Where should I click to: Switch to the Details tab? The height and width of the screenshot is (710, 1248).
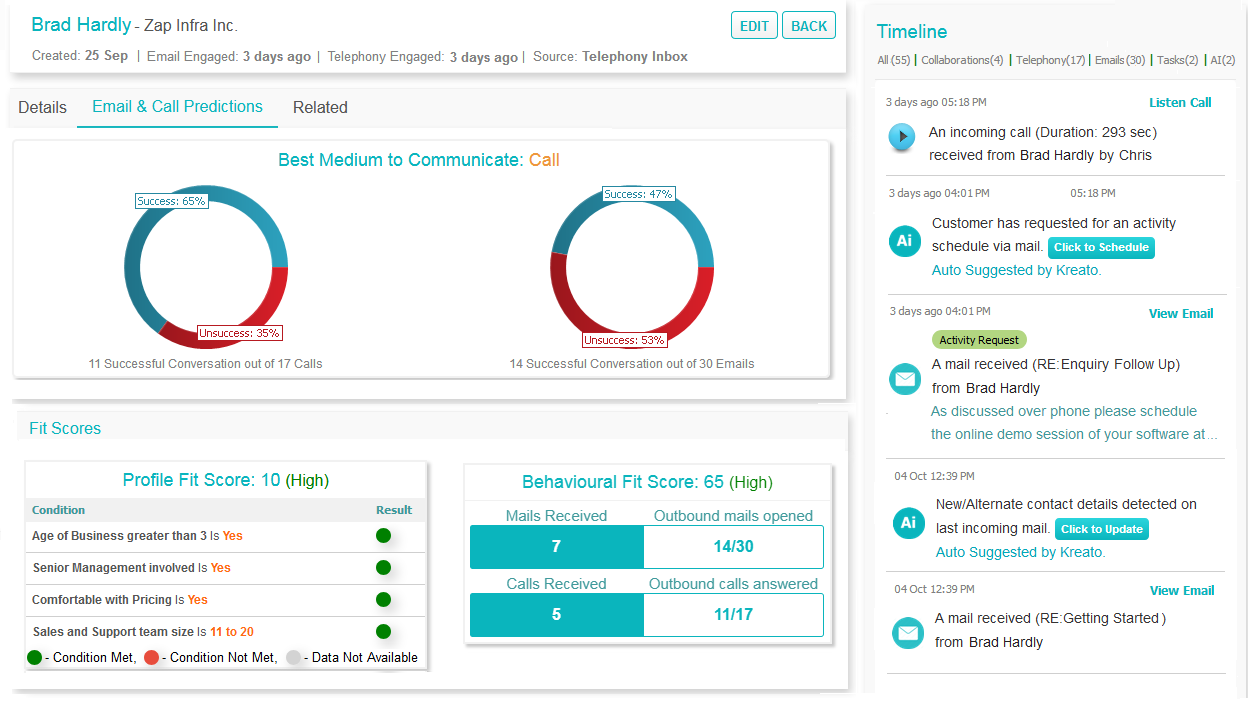[x=42, y=107]
